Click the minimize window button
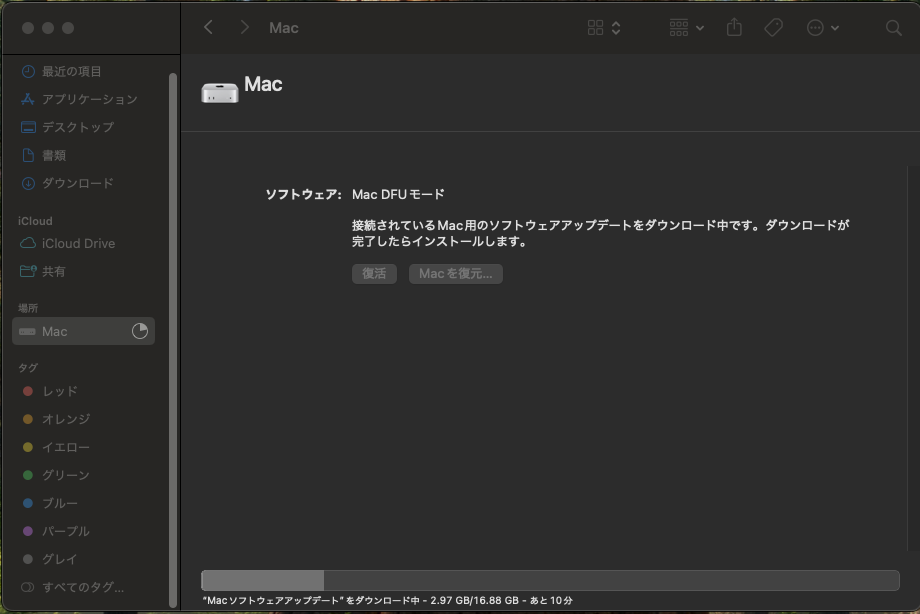The width and height of the screenshot is (920, 614). pos(48,28)
